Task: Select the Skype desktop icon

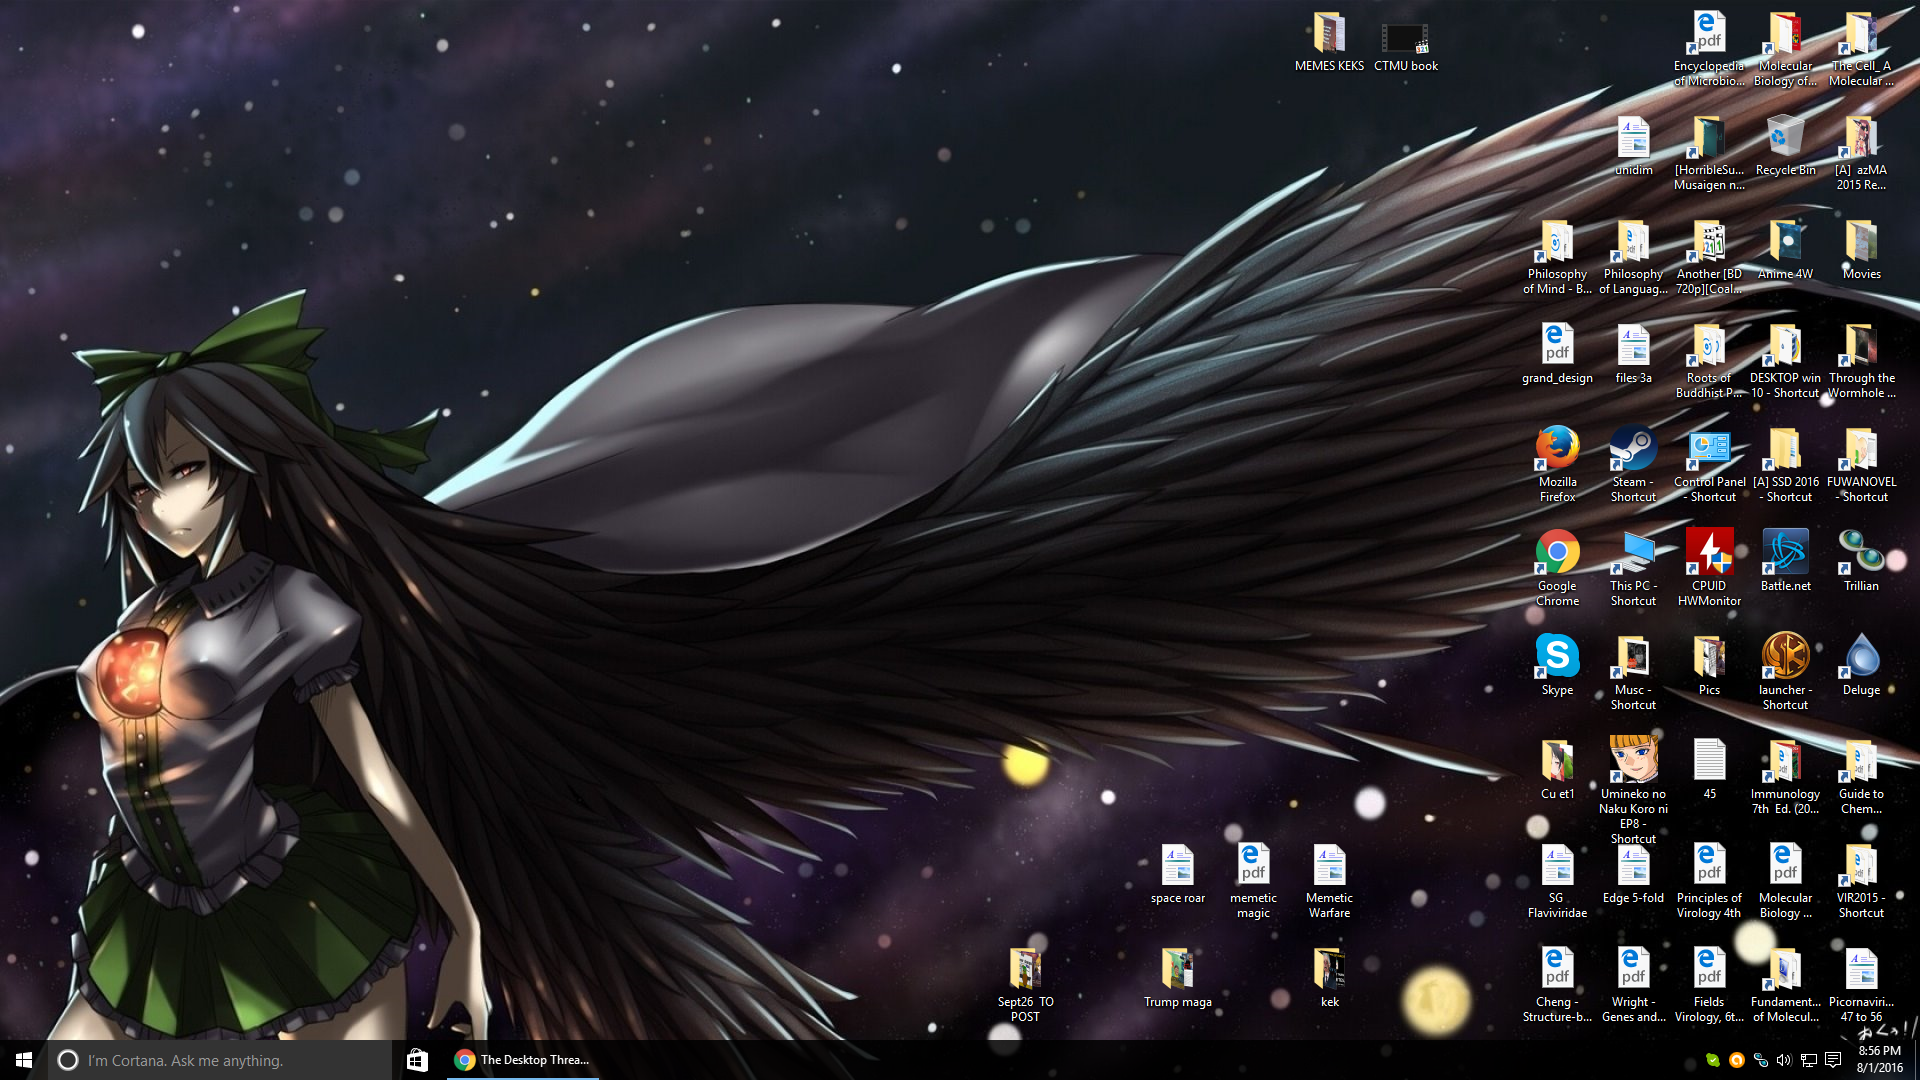Action: pyautogui.click(x=1557, y=666)
